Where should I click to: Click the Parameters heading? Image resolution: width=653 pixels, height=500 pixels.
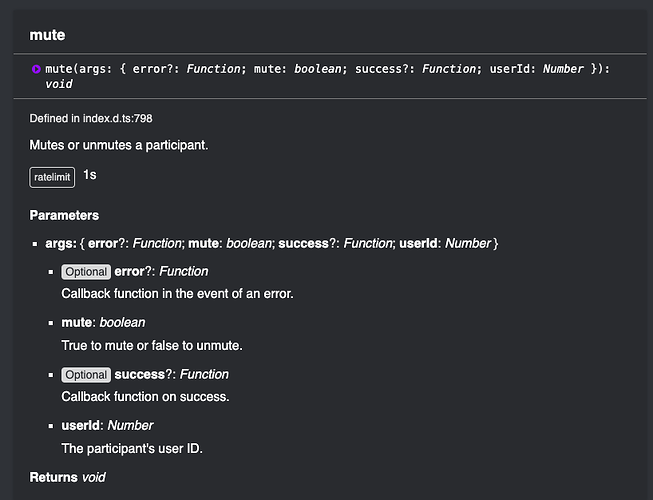(64, 215)
